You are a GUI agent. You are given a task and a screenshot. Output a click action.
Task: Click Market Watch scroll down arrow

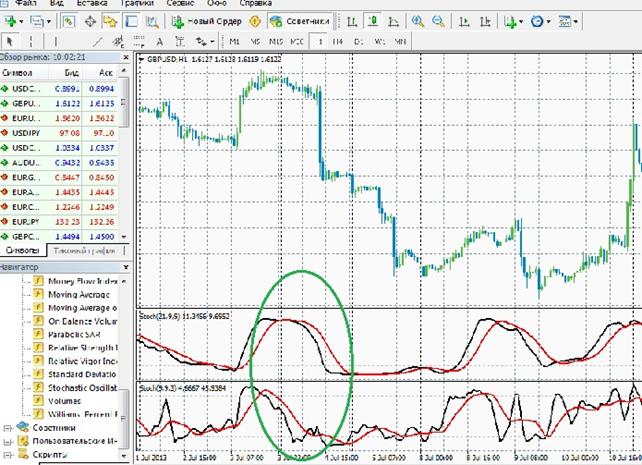[124, 237]
